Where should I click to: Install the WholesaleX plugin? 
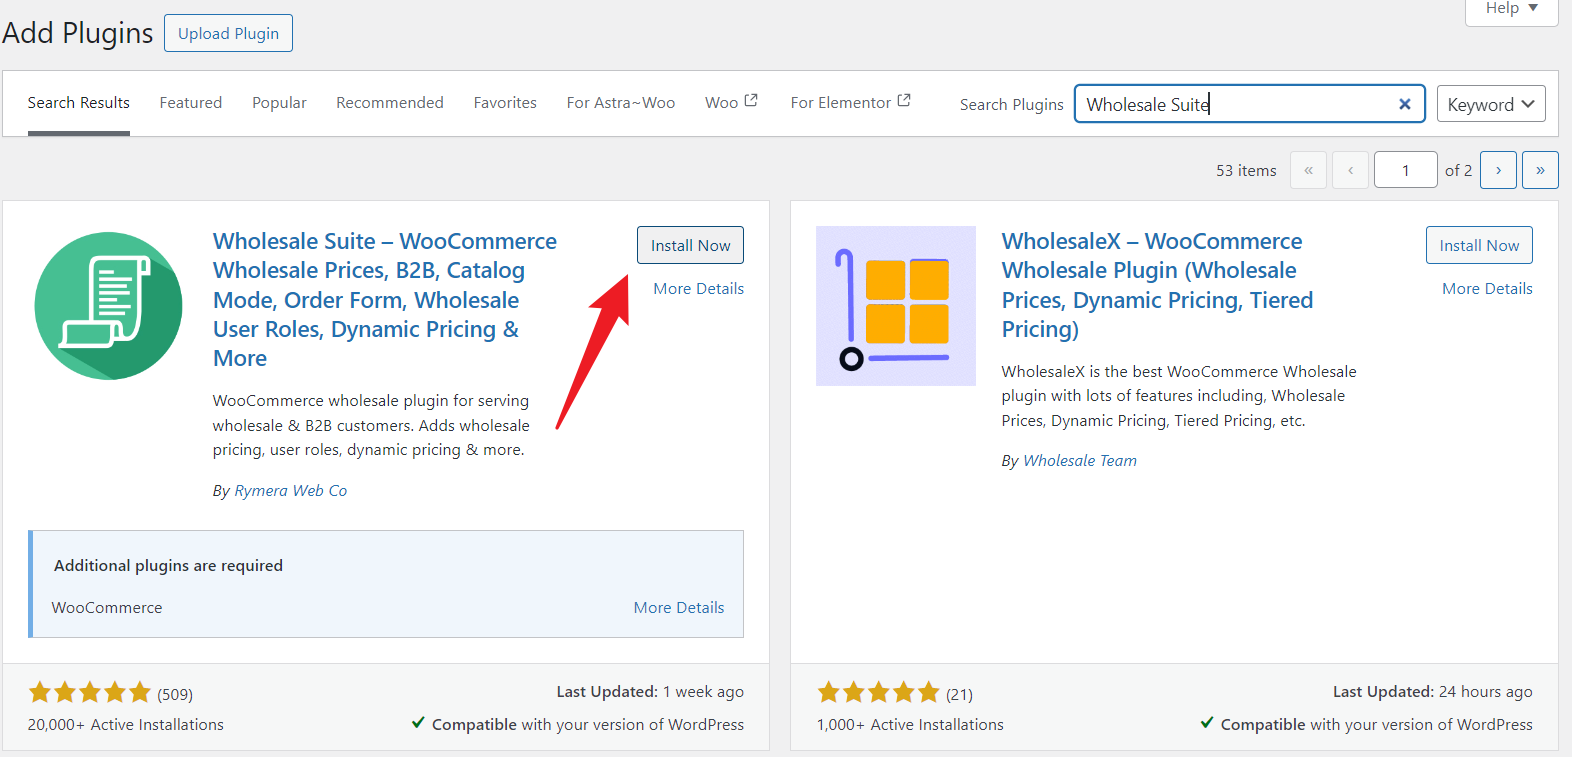[x=1479, y=245]
